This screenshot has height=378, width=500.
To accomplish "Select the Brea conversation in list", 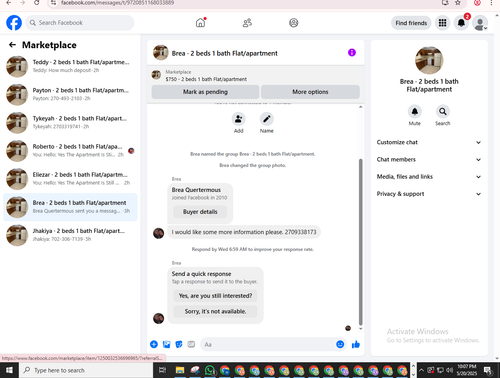I will click(x=70, y=207).
